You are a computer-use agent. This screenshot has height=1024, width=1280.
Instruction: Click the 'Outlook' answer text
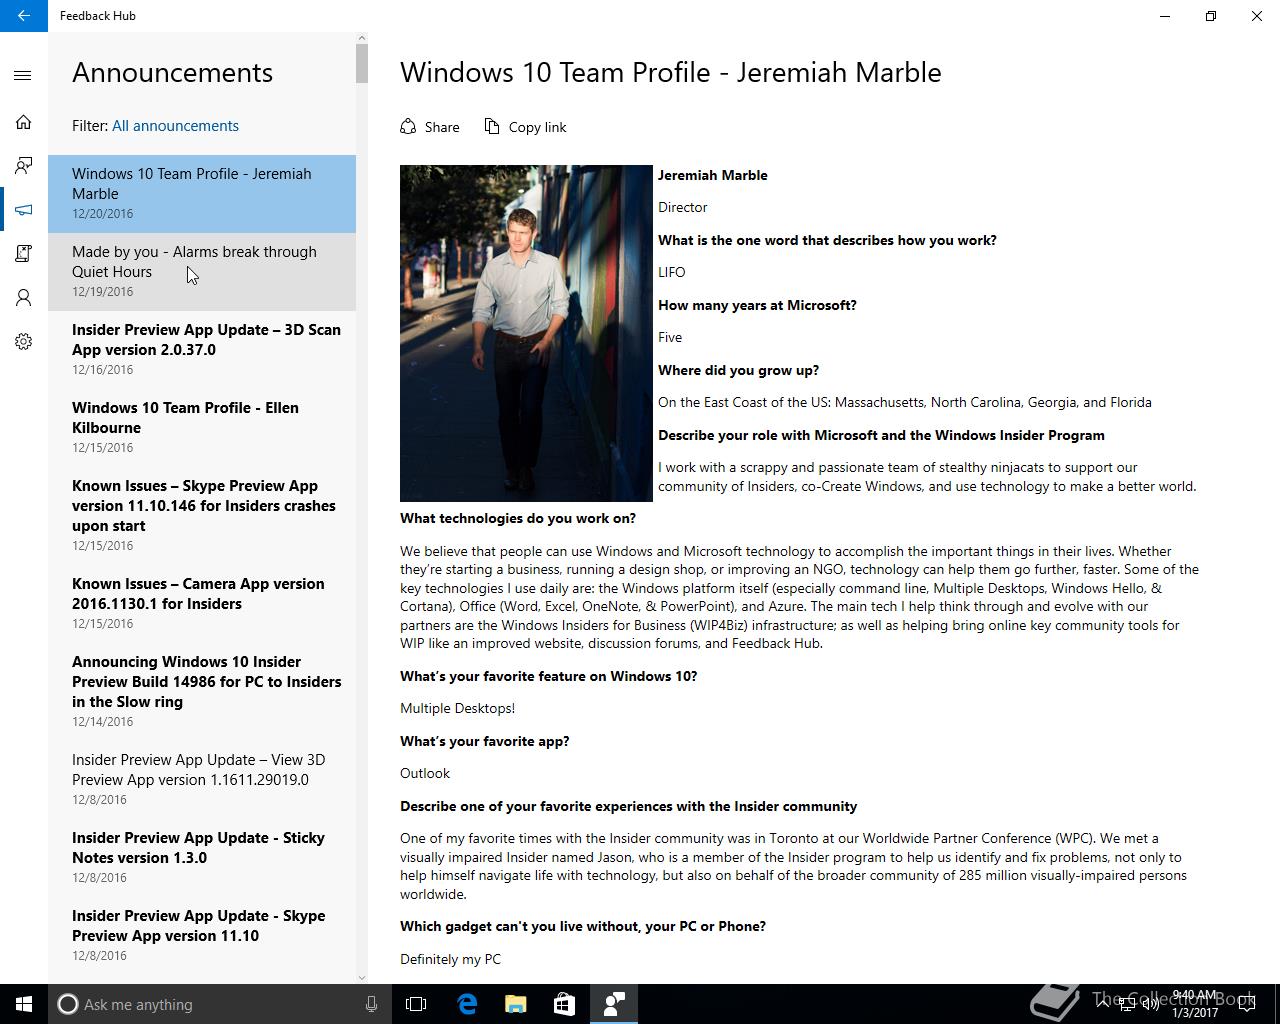pyautogui.click(x=425, y=773)
